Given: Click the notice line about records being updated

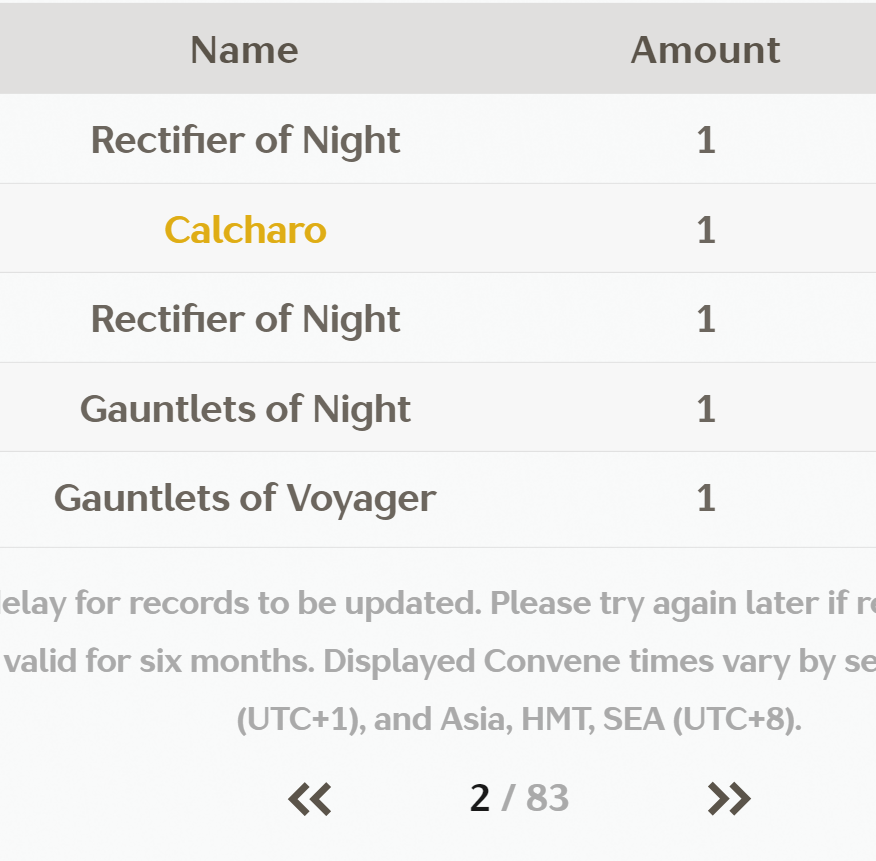Looking at the screenshot, I should pos(438,603).
